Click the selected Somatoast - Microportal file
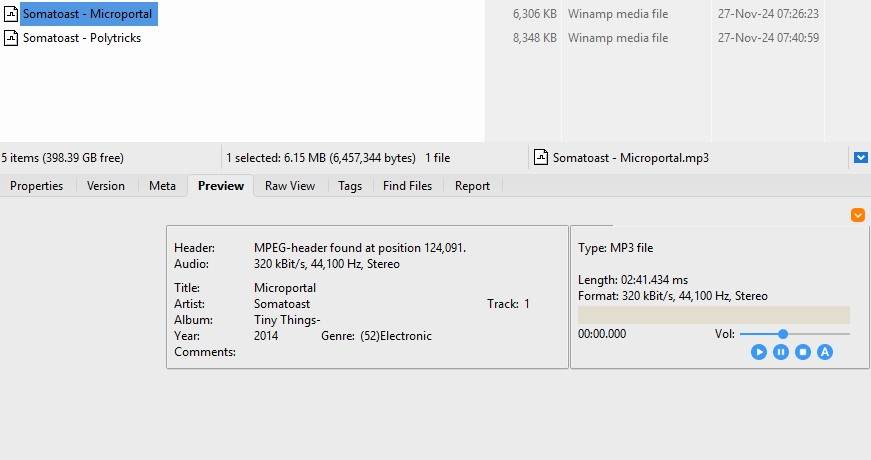Viewport: 871px width, 460px height. coord(87,14)
